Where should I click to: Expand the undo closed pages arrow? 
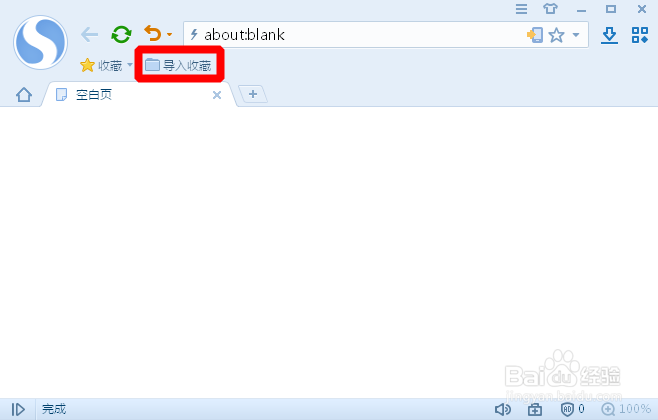170,34
